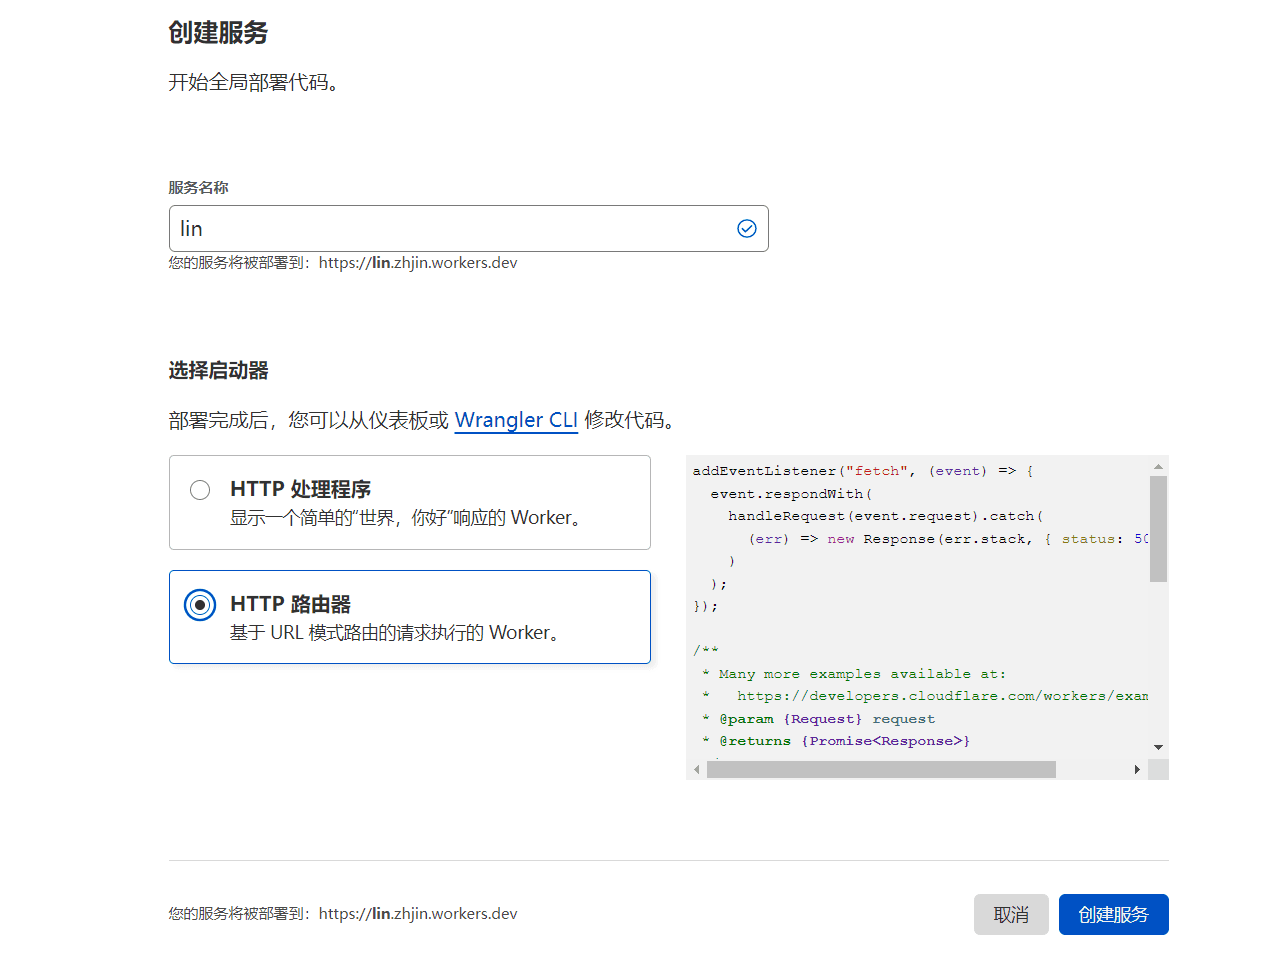
Task: Click the 选择启动器 section heading
Action: (x=218, y=371)
